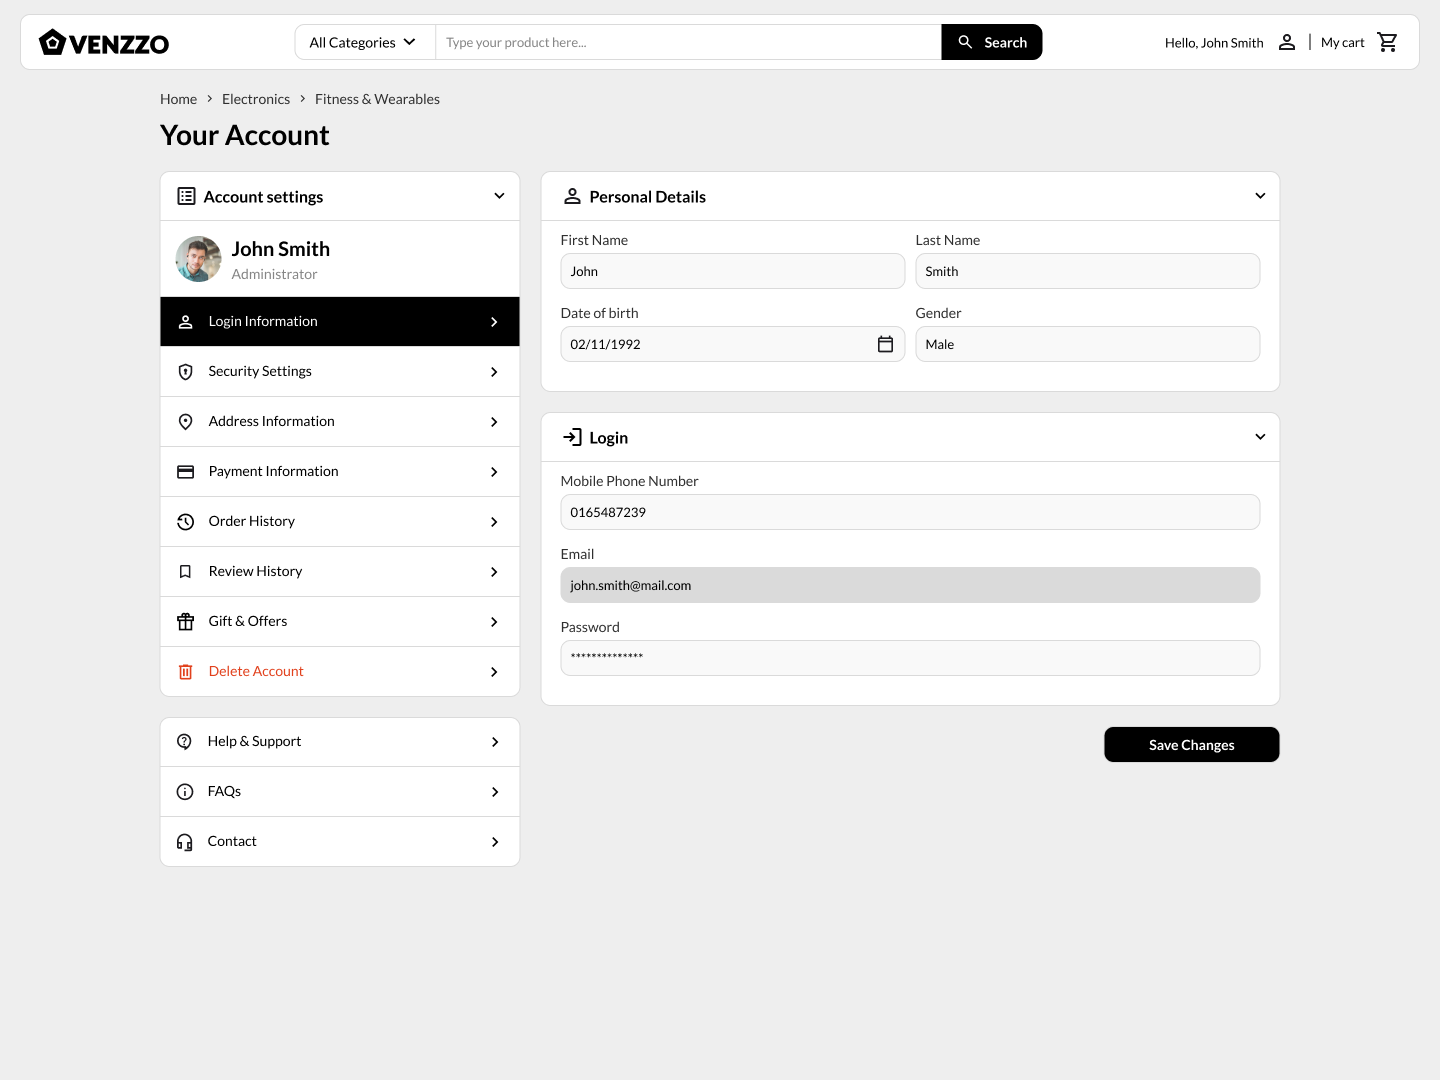
Task: Collapse the Account settings panel
Action: click(499, 196)
